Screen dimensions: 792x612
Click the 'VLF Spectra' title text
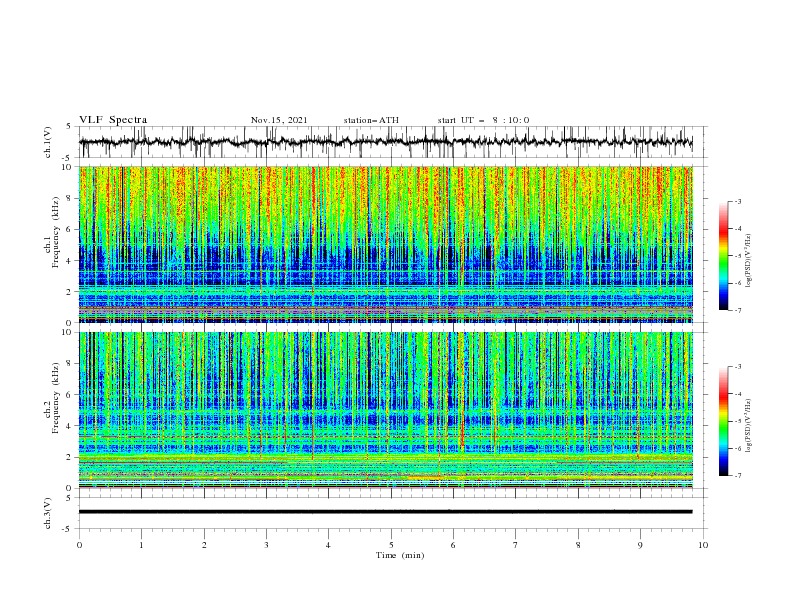pyautogui.click(x=113, y=120)
